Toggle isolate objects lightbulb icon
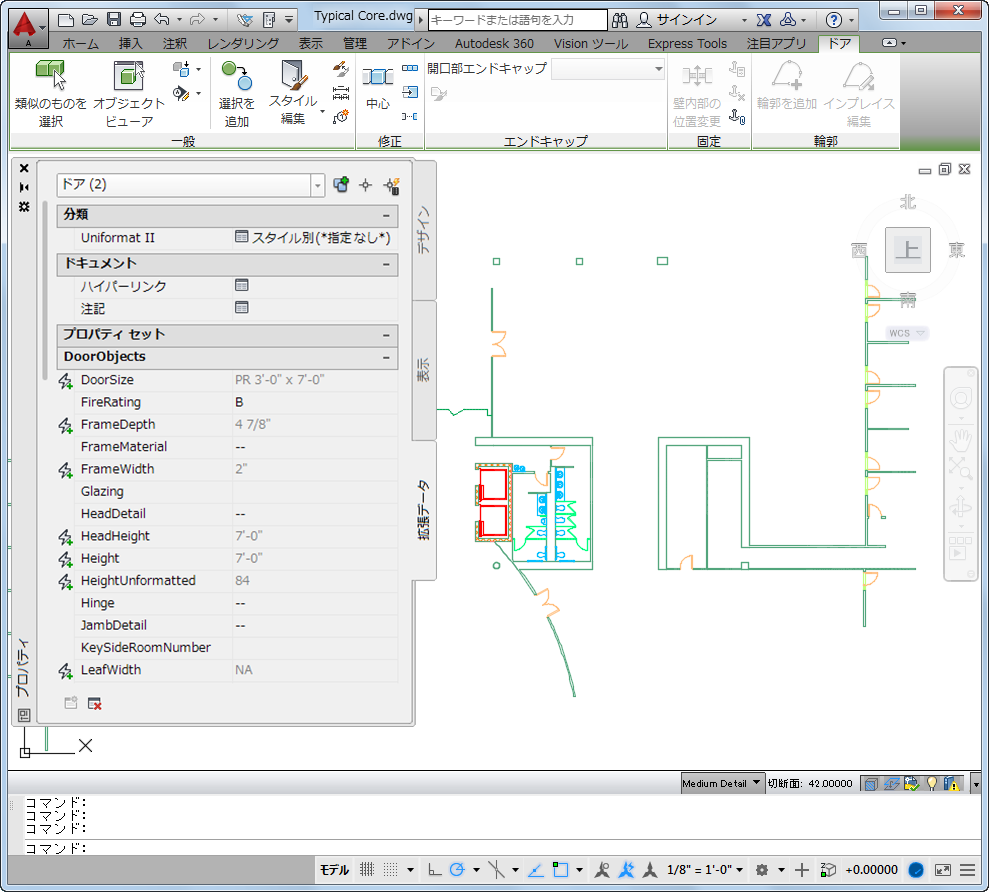The image size is (989, 892). tap(932, 783)
